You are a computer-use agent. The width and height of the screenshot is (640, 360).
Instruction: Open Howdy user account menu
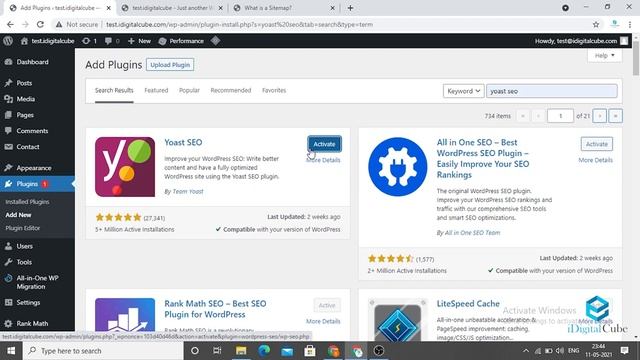point(581,41)
